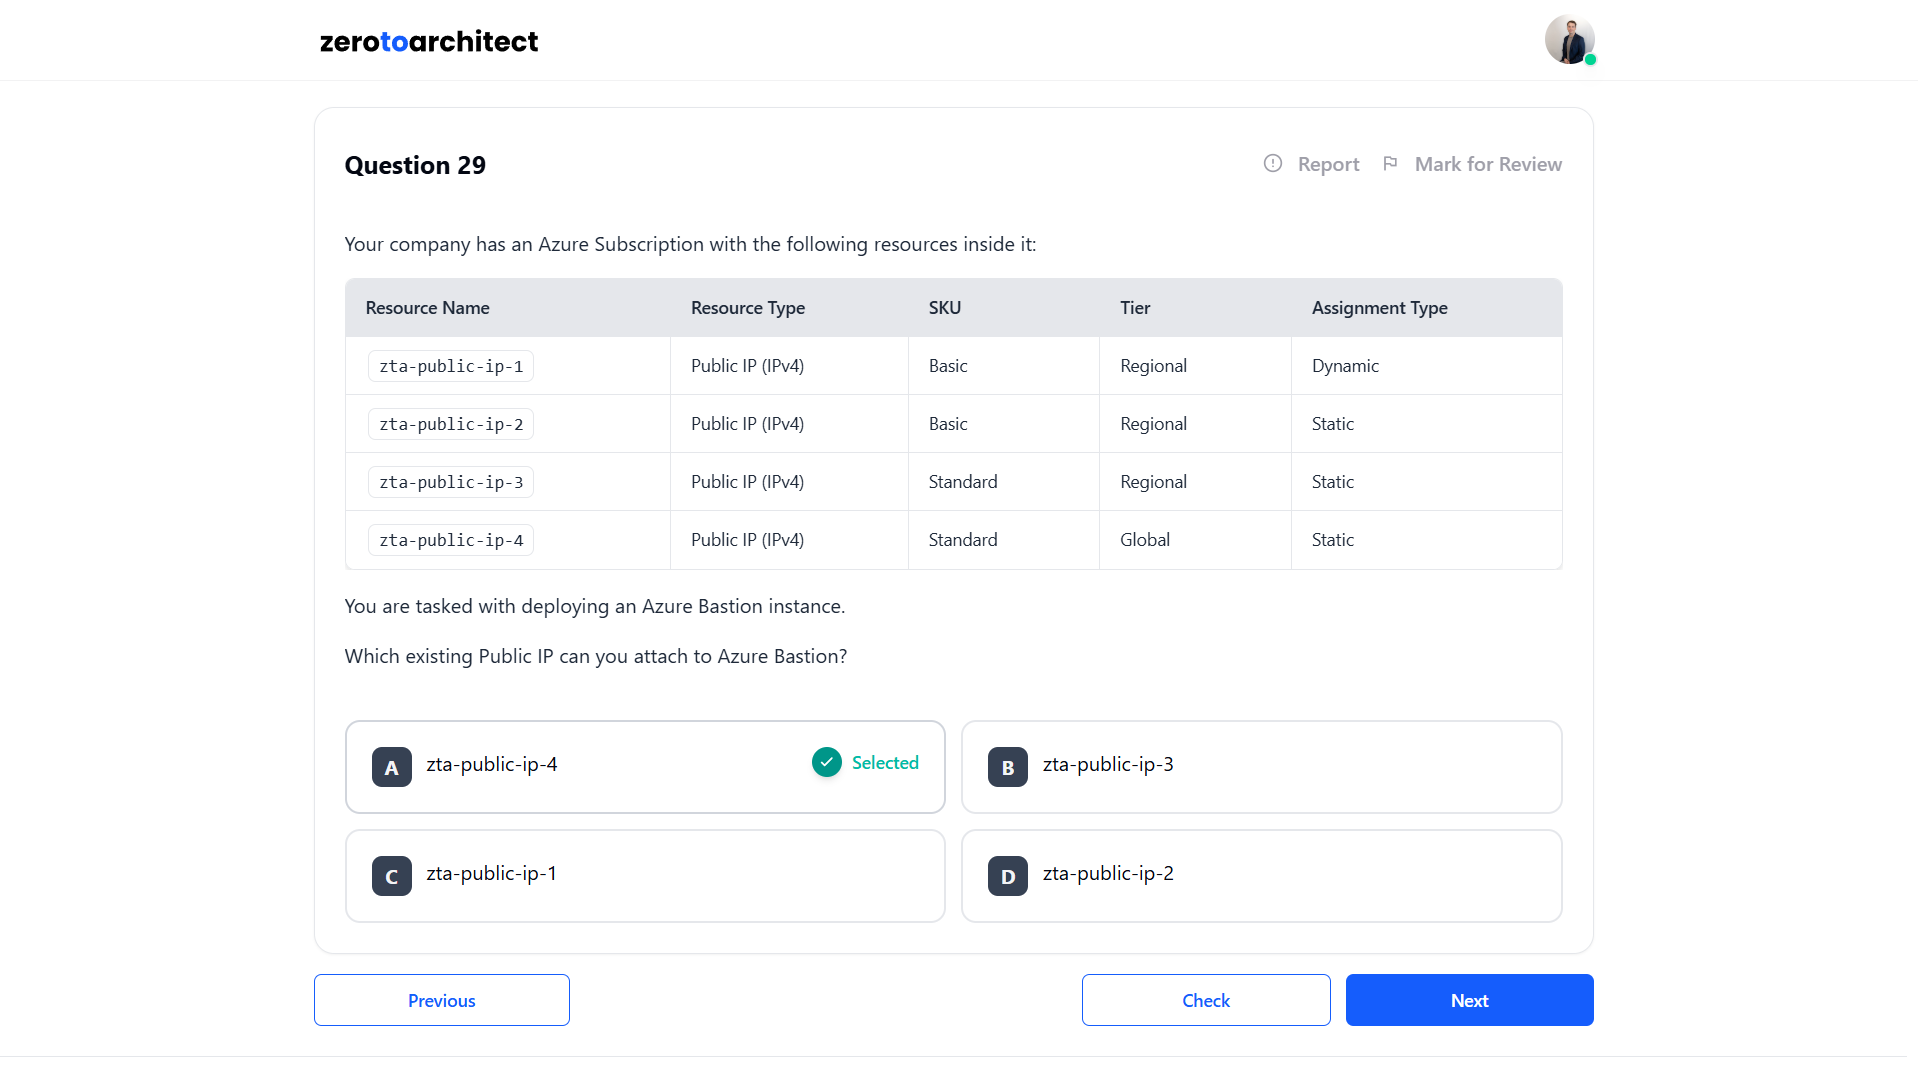Click the zerotoarchitect logo
1918x1079 pixels.
click(x=428, y=41)
